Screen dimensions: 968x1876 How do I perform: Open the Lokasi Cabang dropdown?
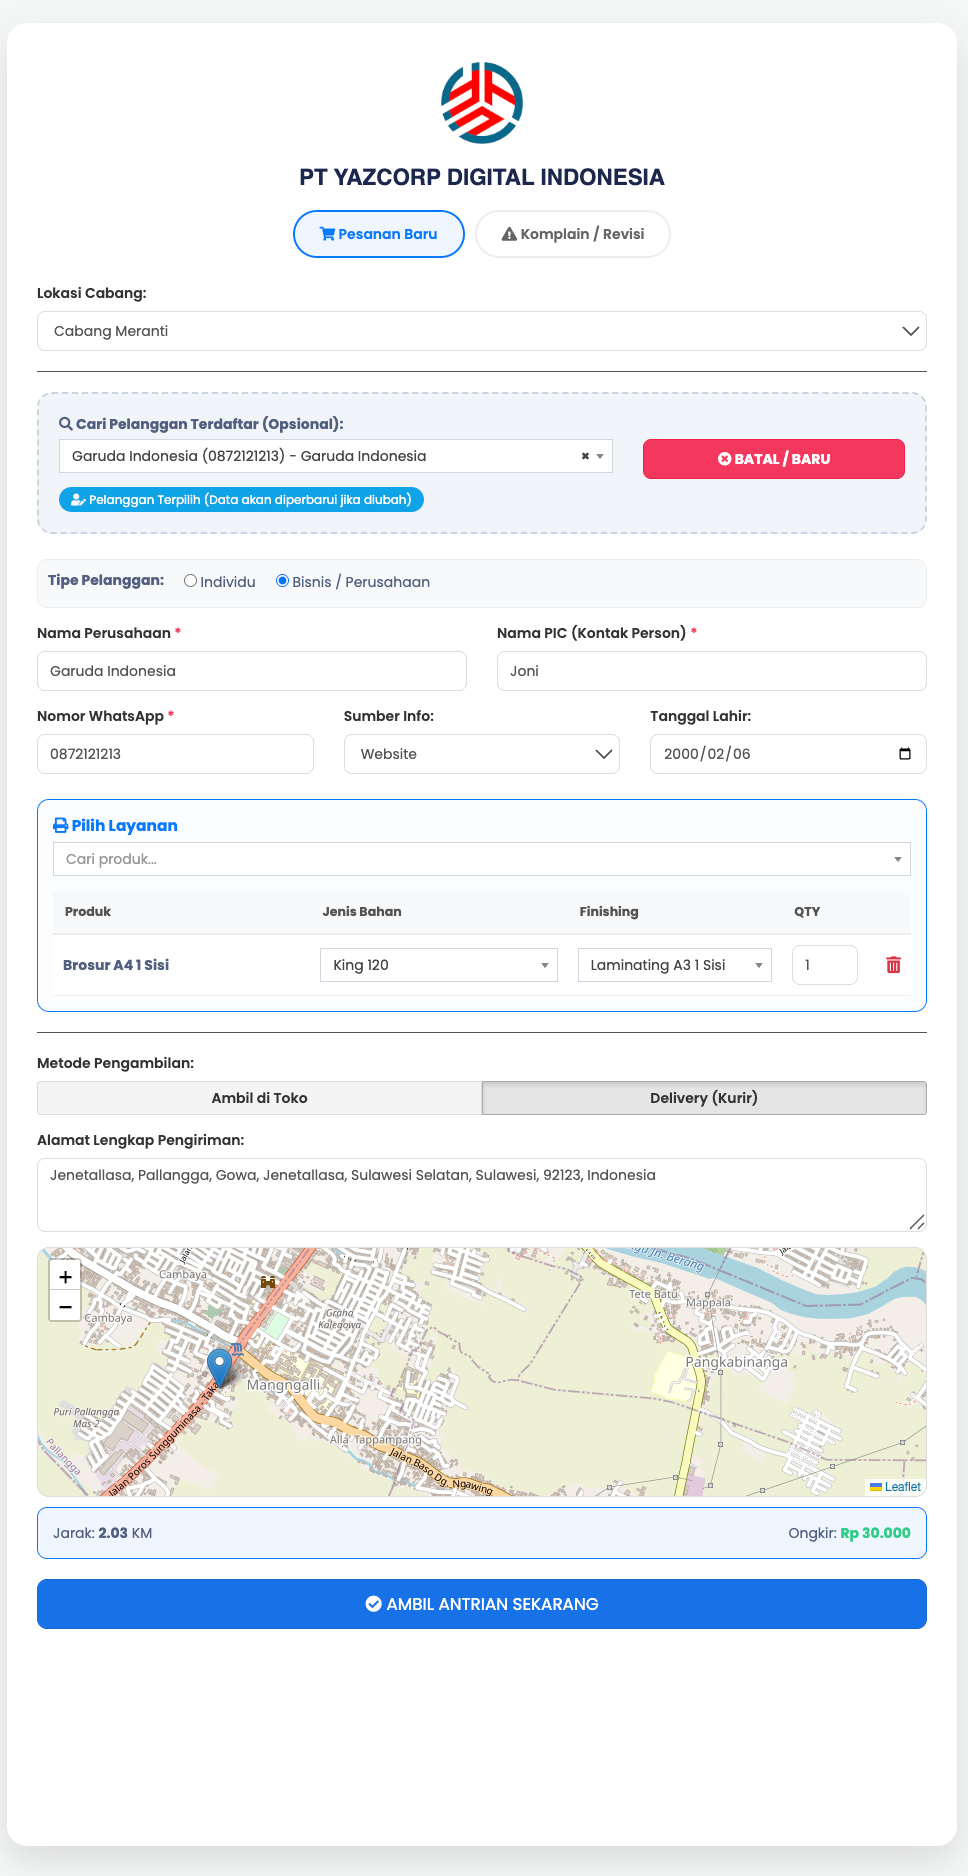click(482, 331)
